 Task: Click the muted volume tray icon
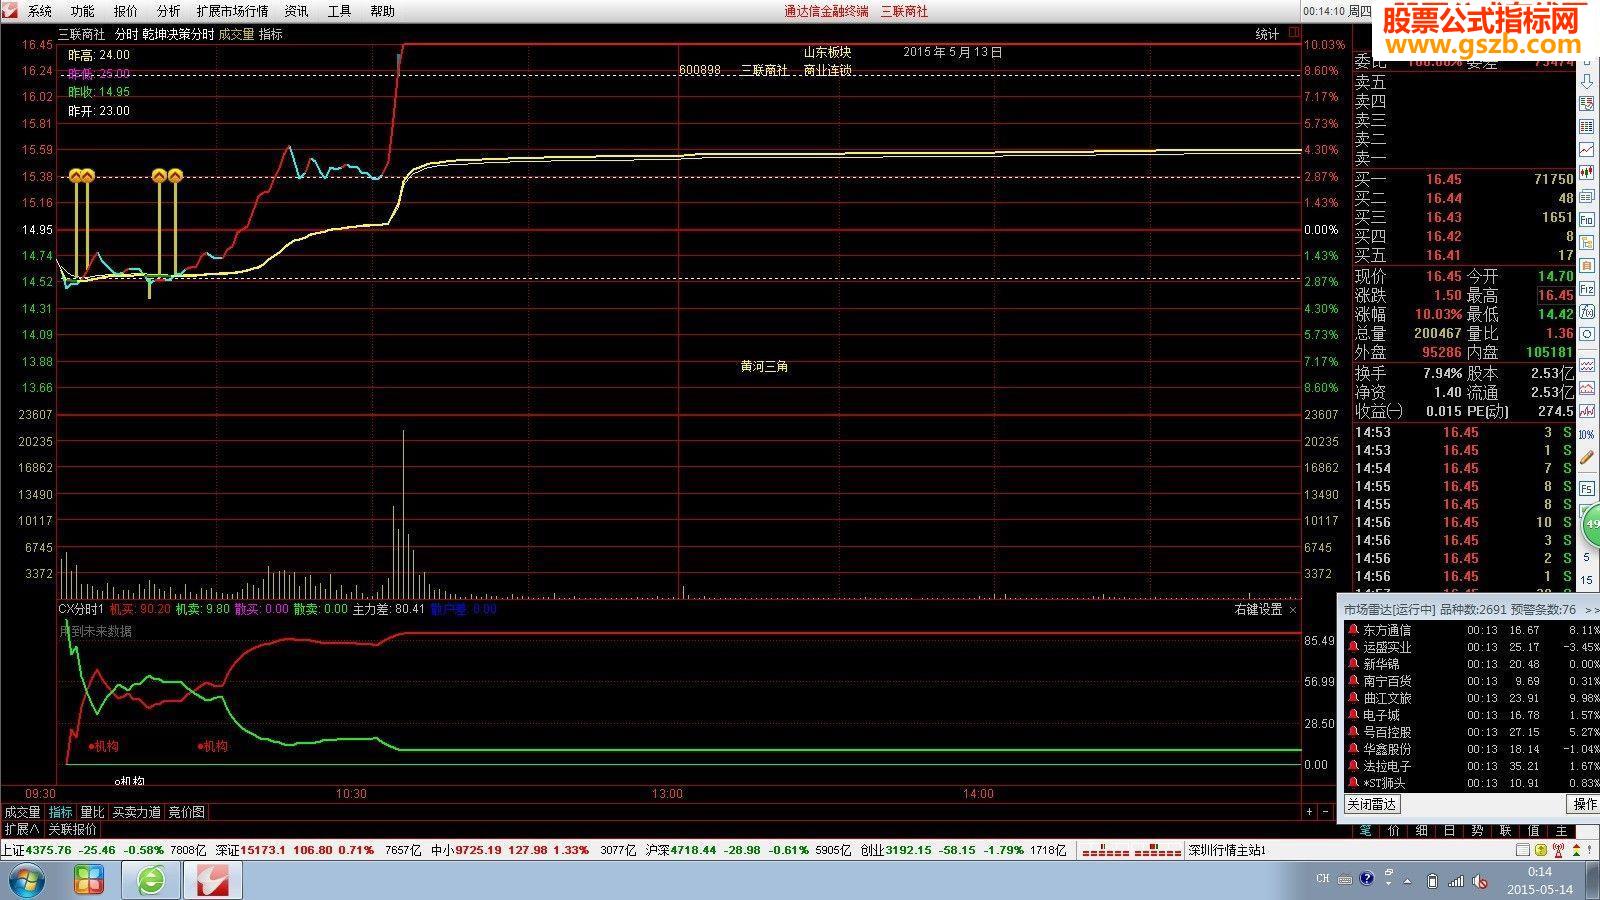pyautogui.click(x=1480, y=881)
